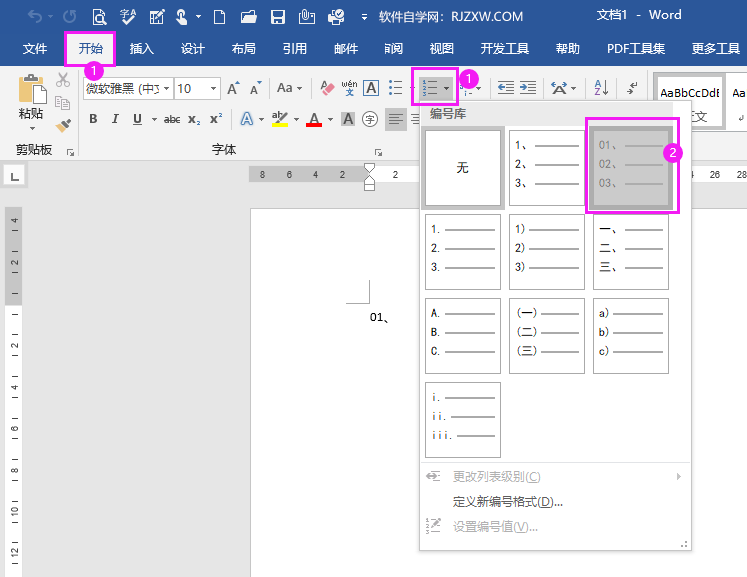747x577 pixels.
Task: Choose the 1、2、3、 numbering format
Action: [x=547, y=168]
